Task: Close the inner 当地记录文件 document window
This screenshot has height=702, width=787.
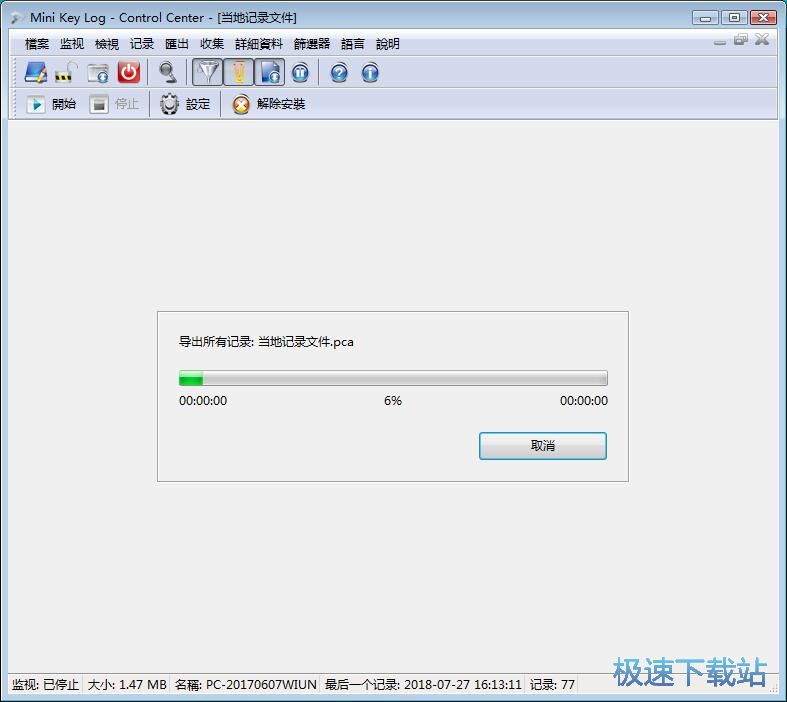Action: coord(762,39)
